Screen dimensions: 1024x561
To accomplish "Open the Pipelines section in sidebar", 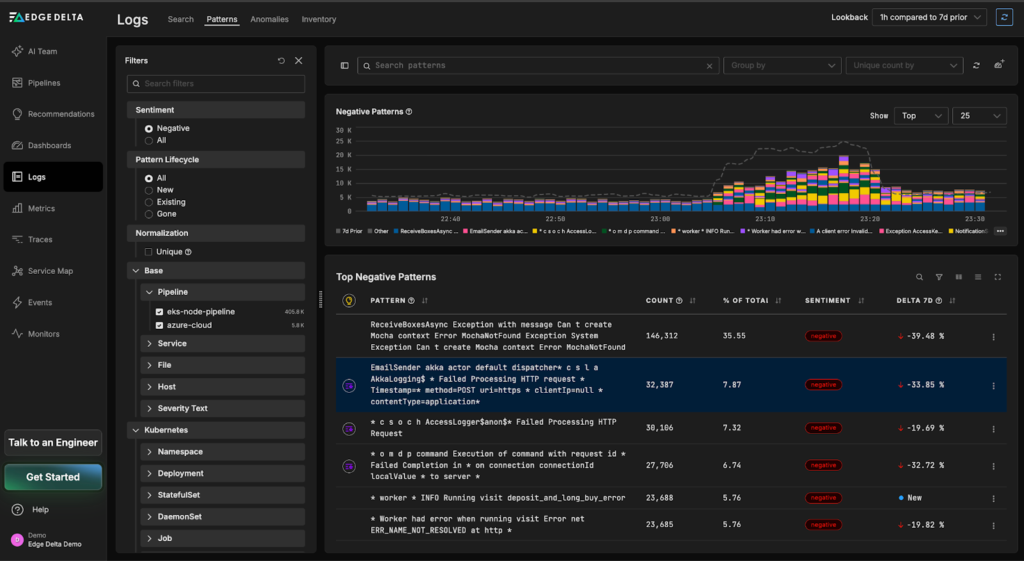I will point(44,83).
